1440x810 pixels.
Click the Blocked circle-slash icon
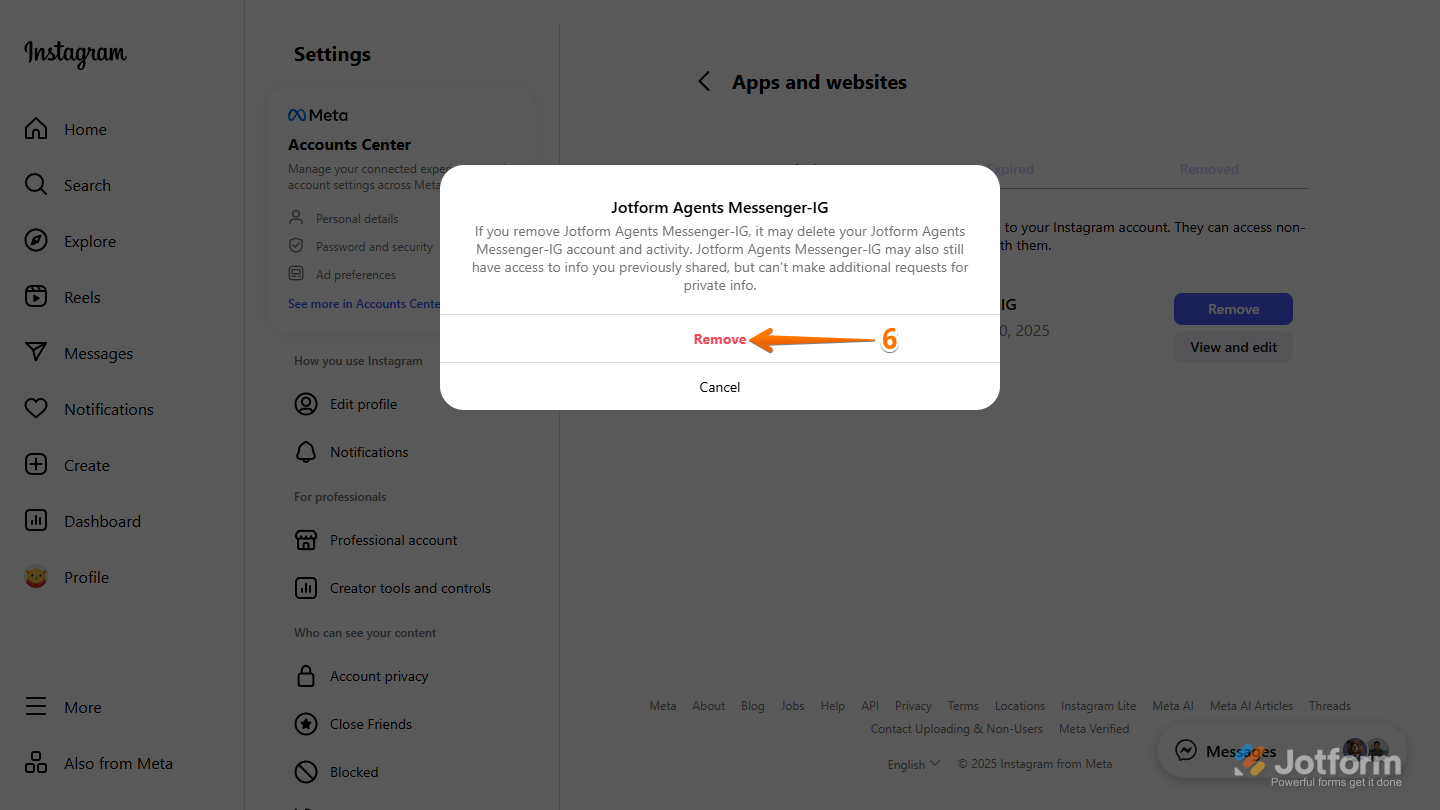[306, 772]
